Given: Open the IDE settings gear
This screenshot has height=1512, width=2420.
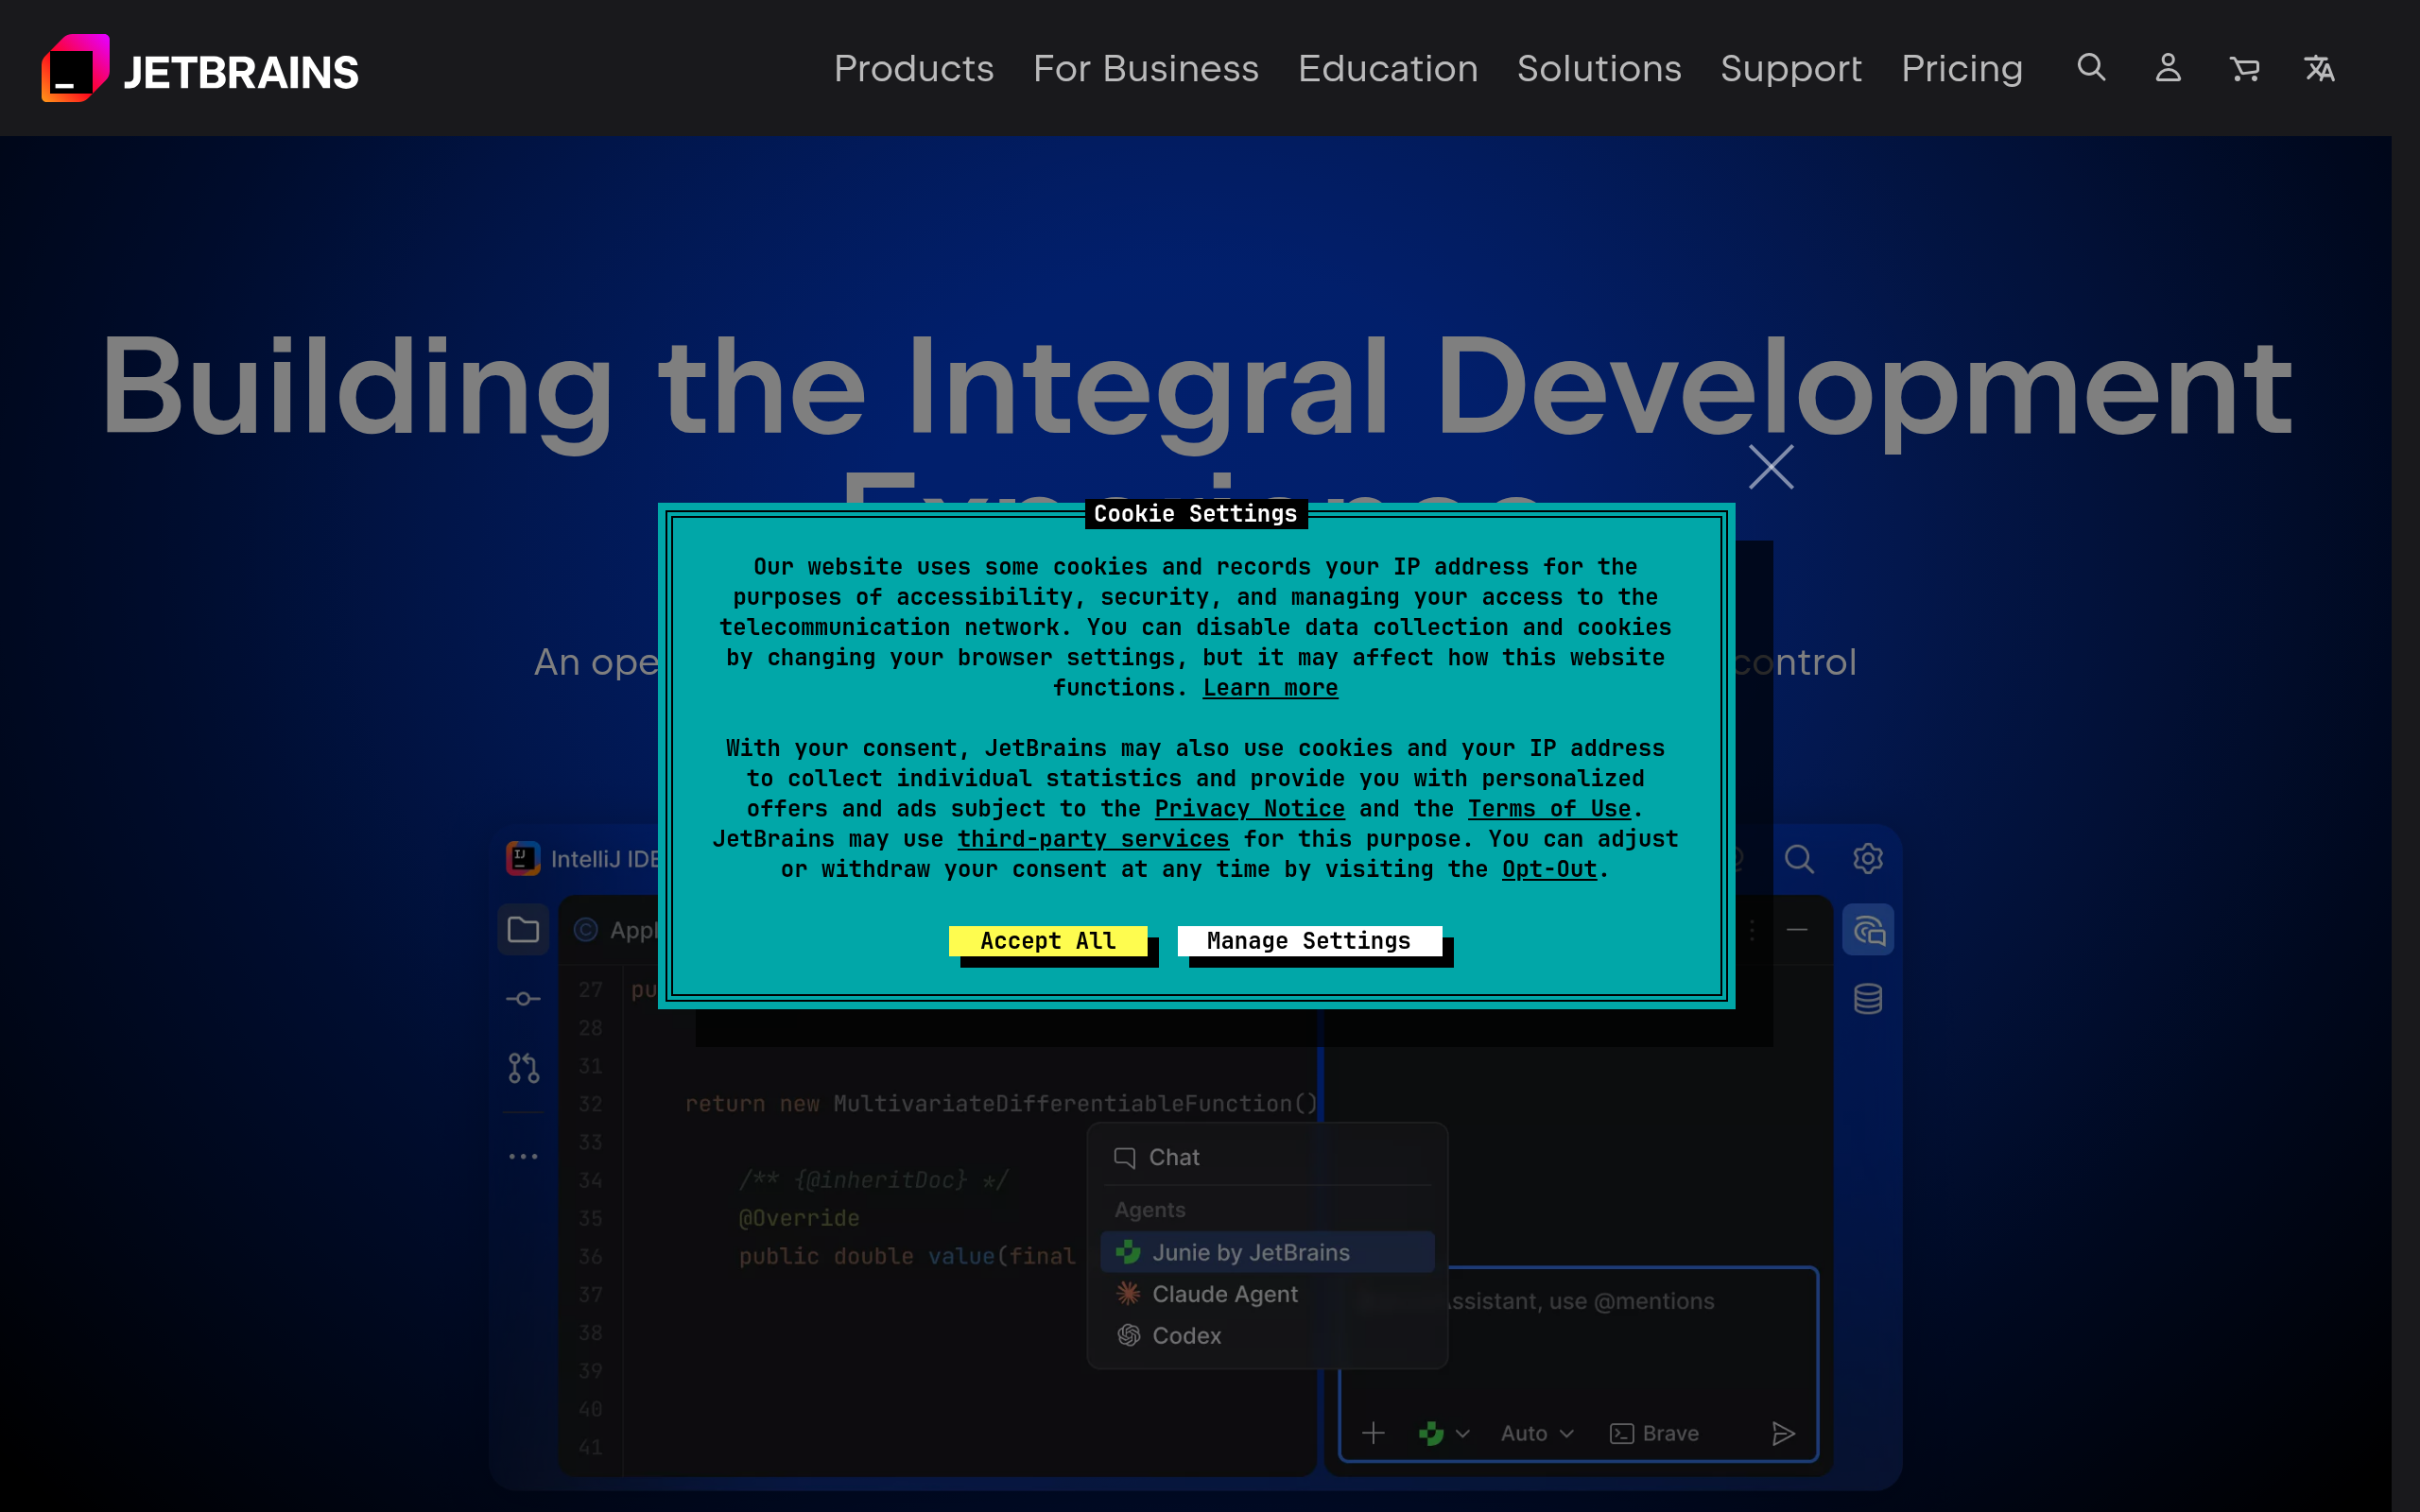Looking at the screenshot, I should pos(1867,858).
